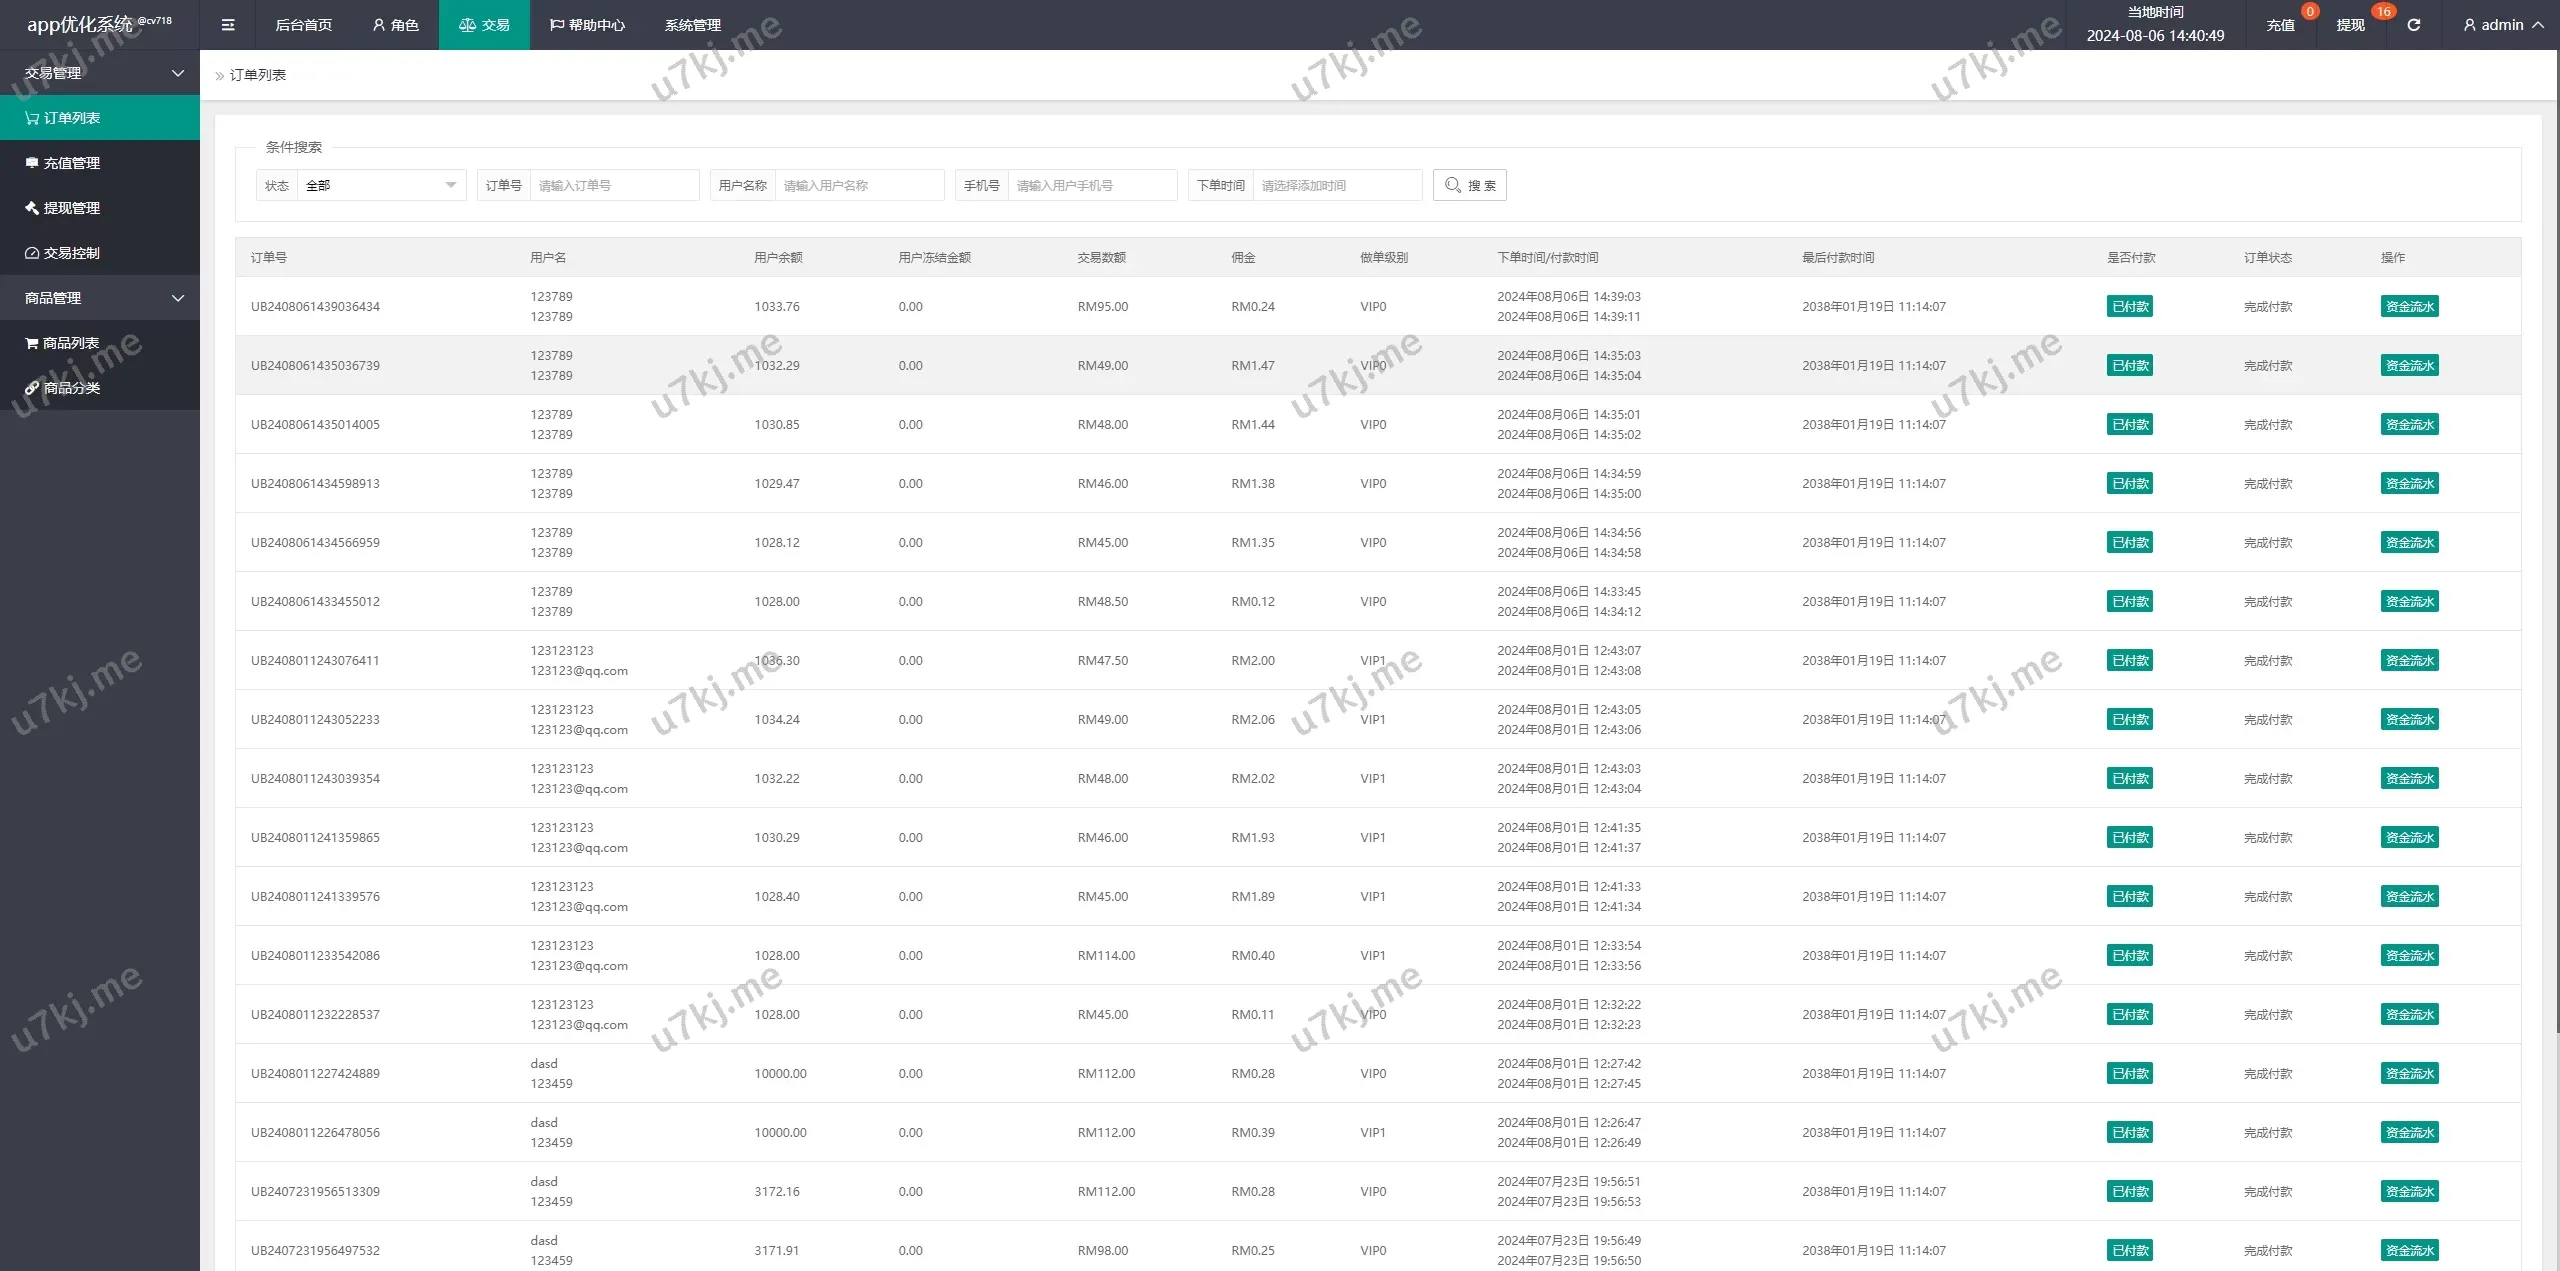Switch to the 帮助中心 top menu

click(x=587, y=25)
